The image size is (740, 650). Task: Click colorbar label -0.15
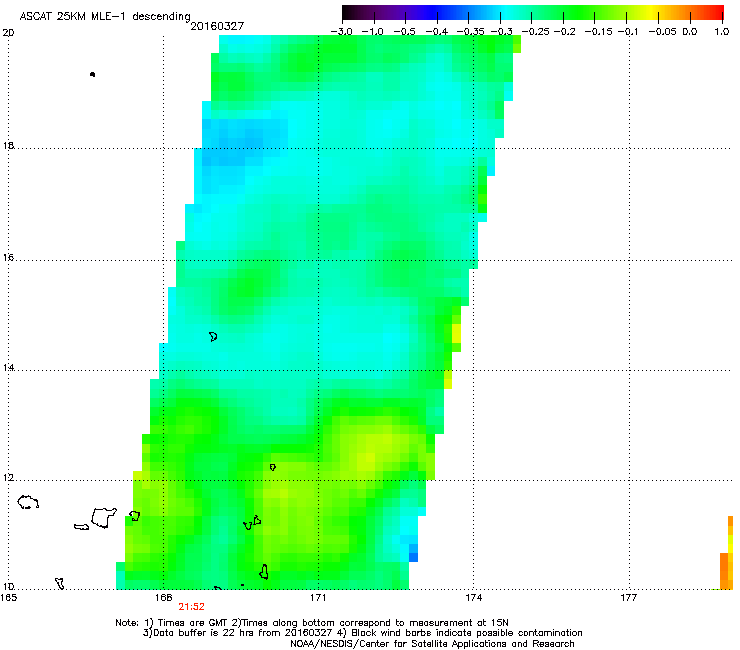pyautogui.click(x=598, y=32)
